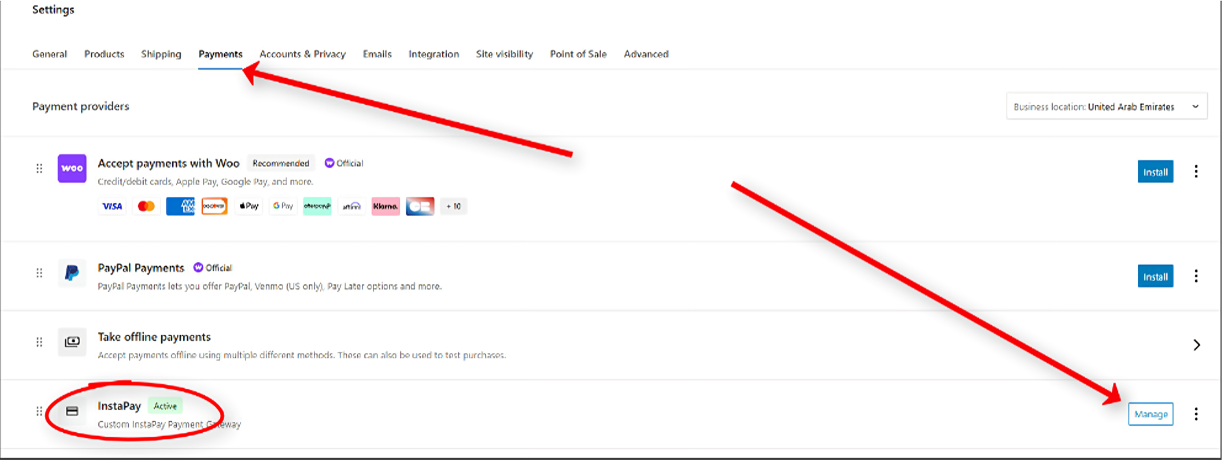The width and height of the screenshot is (1222, 460).
Task: Expand the +10 more payment methods badge
Action: point(453,206)
